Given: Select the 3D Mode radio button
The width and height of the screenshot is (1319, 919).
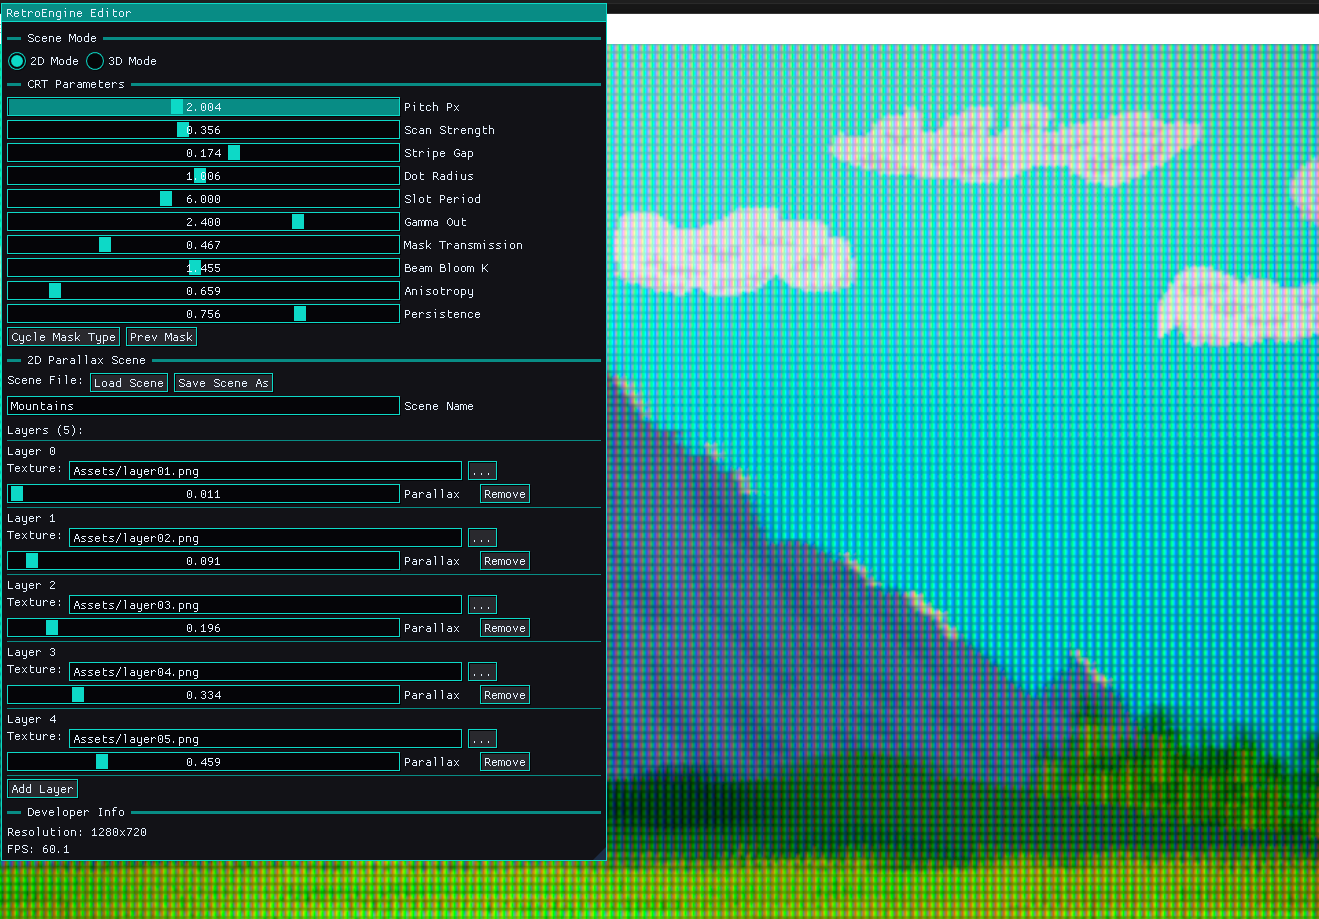Looking at the screenshot, I should point(94,60).
